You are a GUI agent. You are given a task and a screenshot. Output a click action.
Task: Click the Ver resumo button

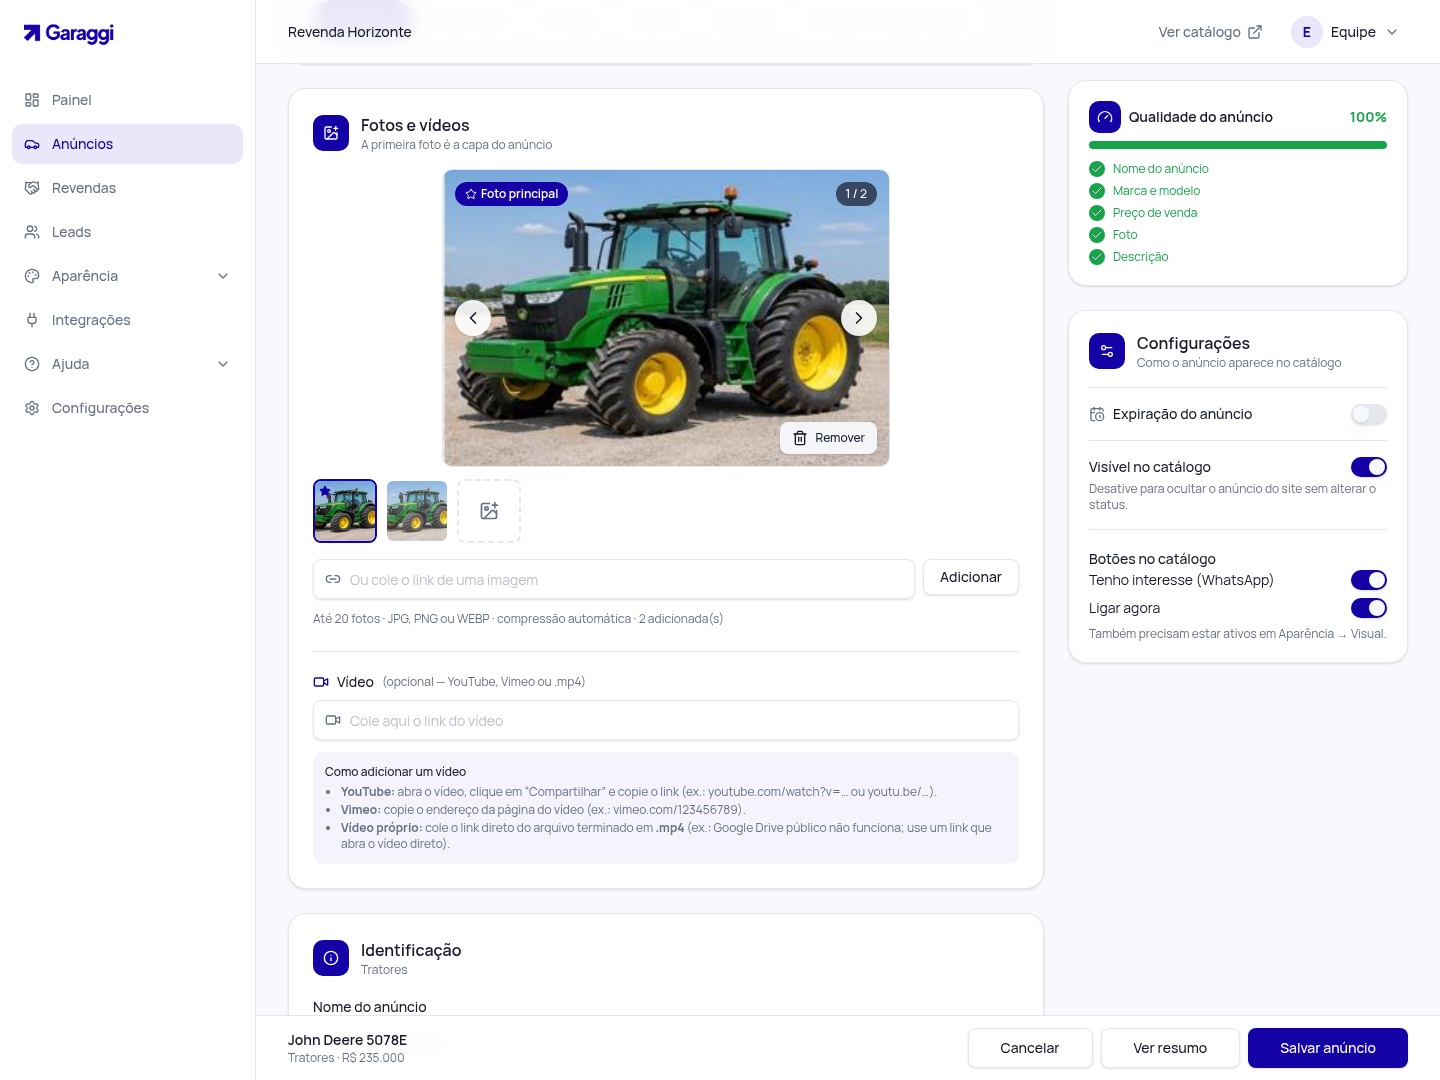1170,1048
